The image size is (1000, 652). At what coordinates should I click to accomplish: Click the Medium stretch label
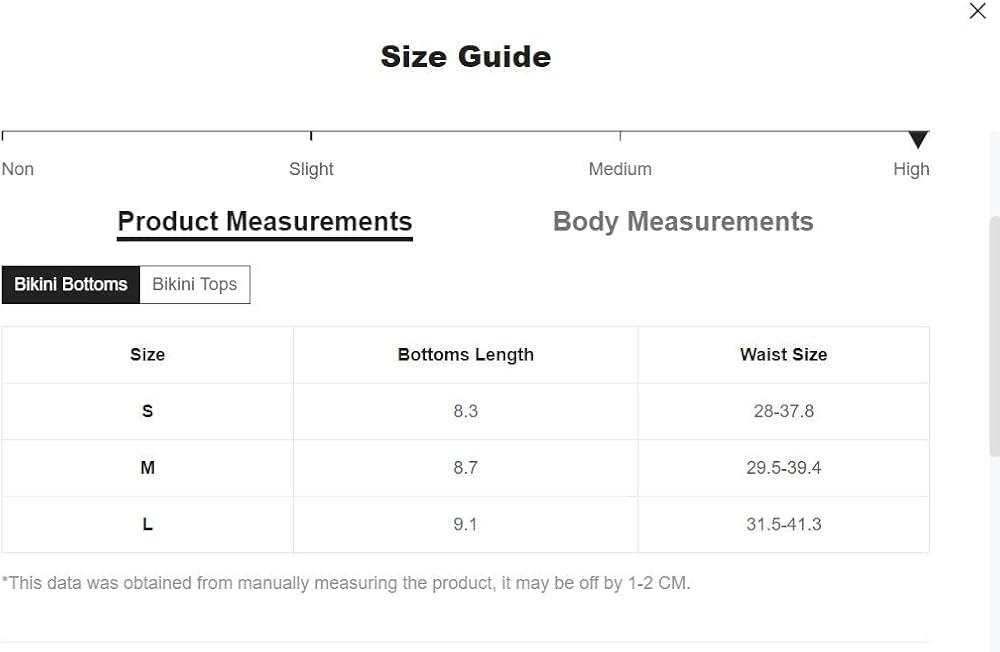coord(620,169)
